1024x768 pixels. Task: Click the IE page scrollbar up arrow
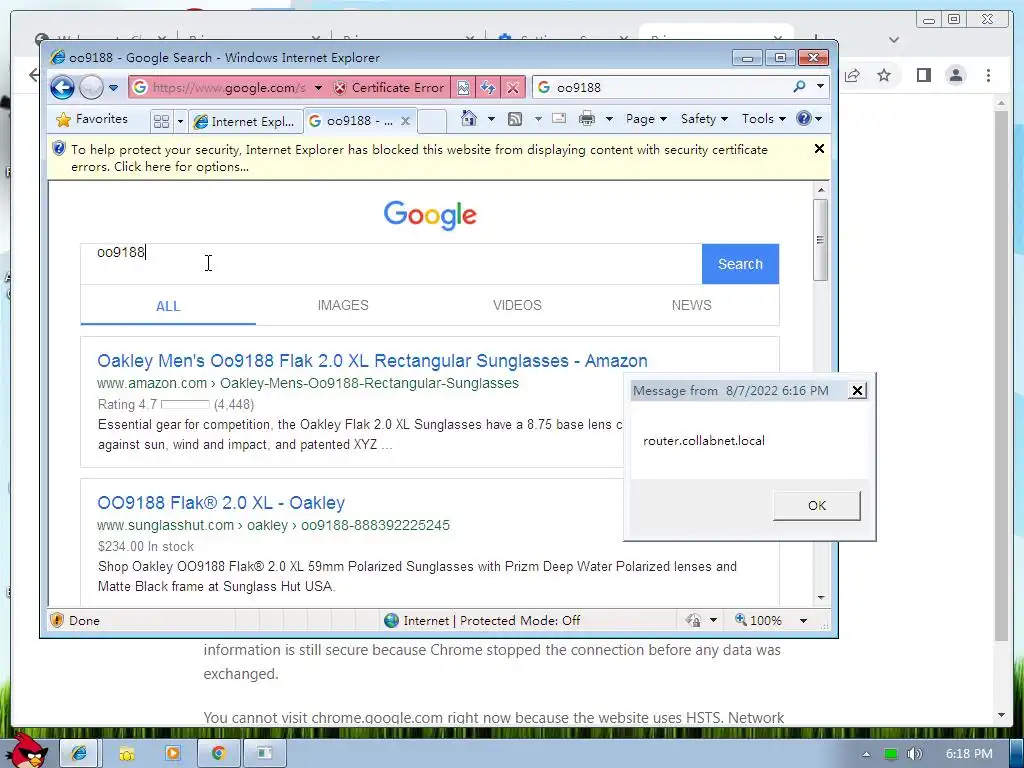tap(821, 190)
